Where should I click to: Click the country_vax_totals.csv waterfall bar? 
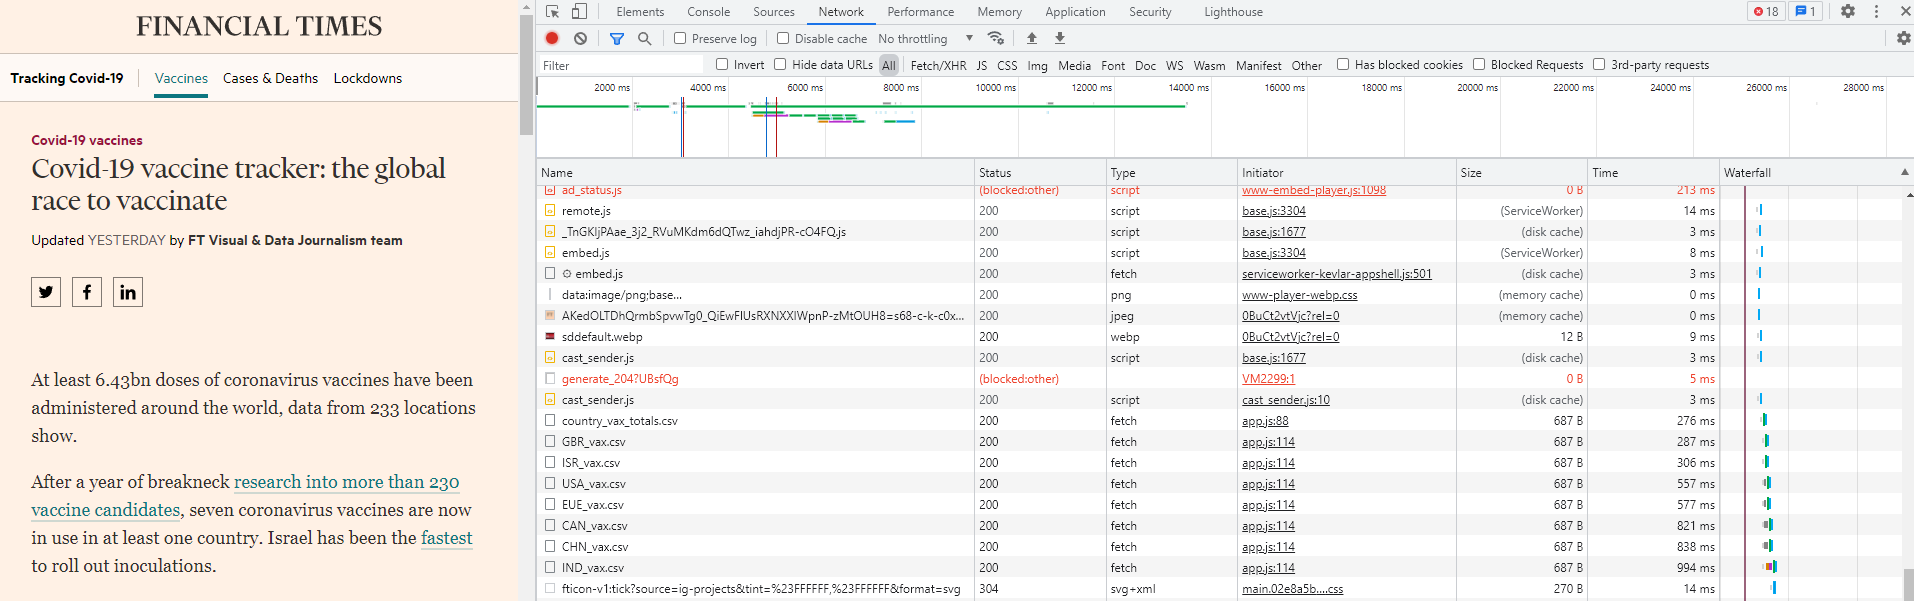1764,420
